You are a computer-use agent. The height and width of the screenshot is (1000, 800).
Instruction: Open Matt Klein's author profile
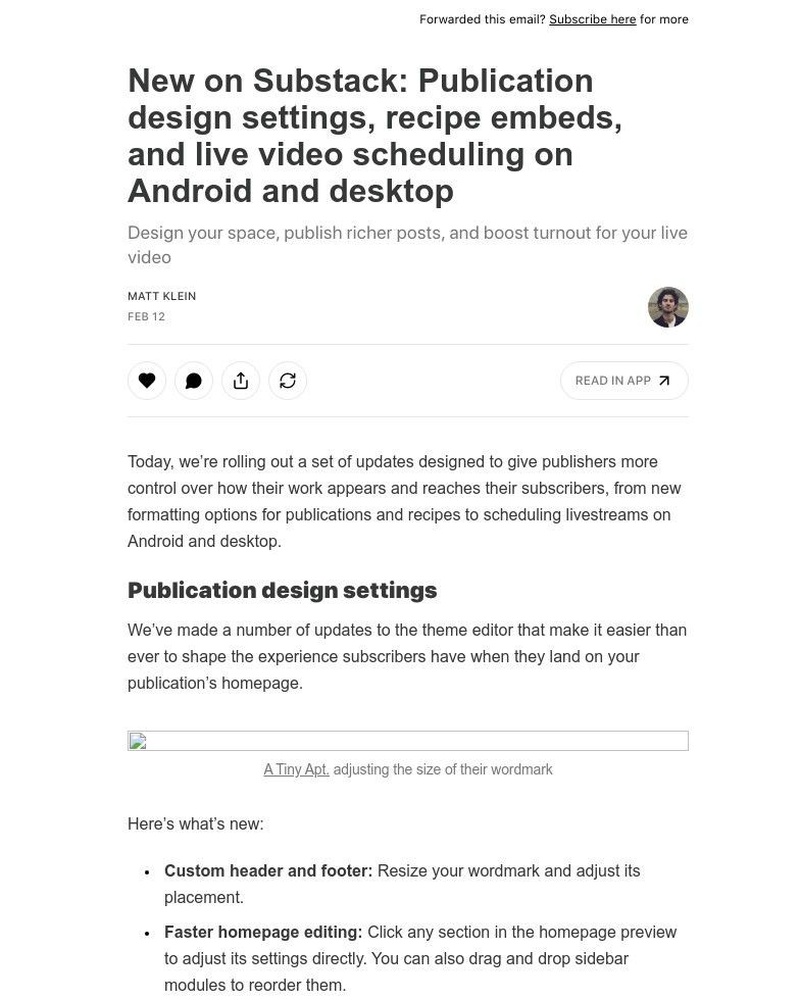tap(161, 295)
